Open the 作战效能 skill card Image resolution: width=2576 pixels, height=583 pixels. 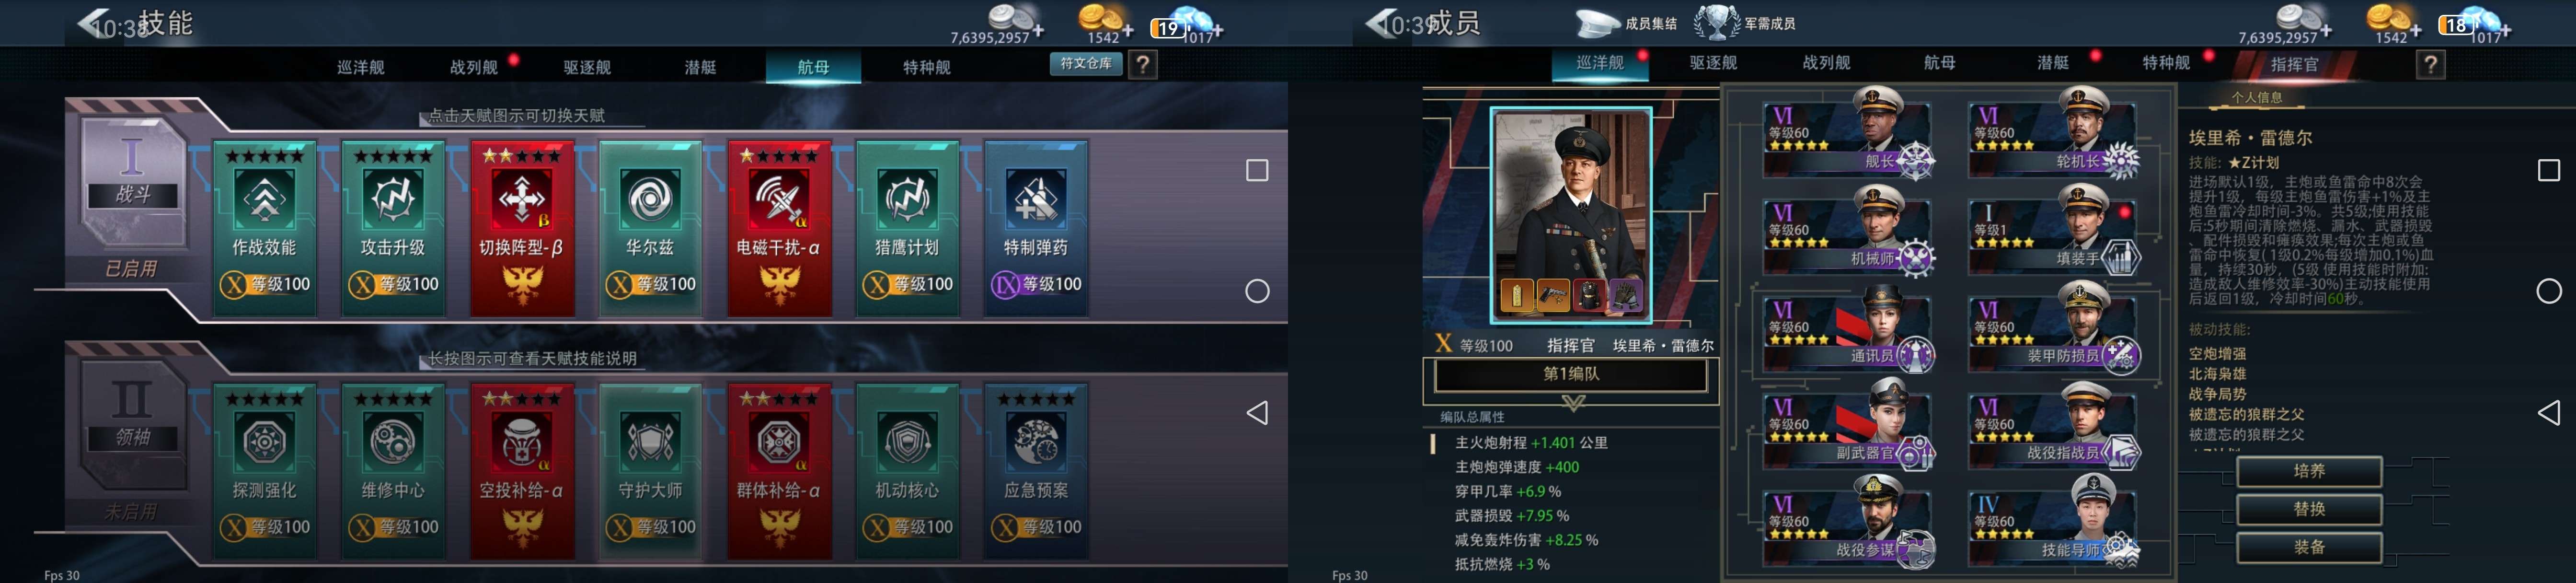click(264, 228)
